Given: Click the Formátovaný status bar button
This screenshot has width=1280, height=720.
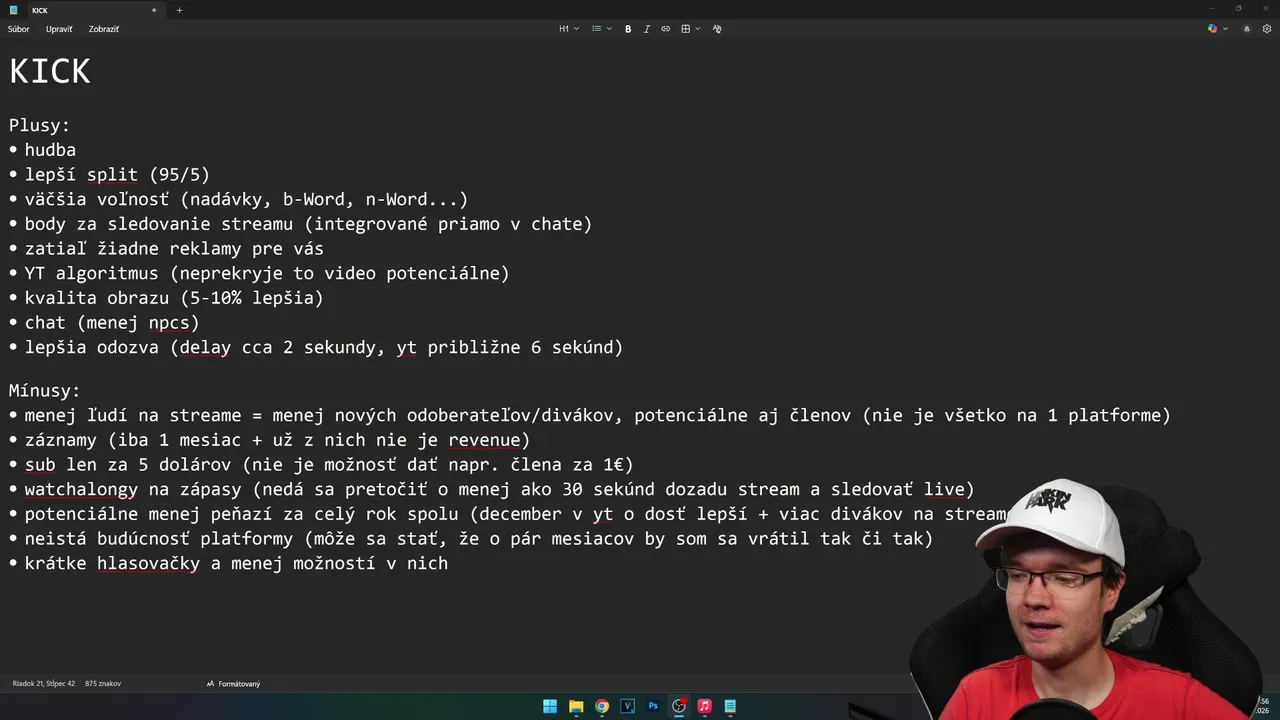Looking at the screenshot, I should (x=233, y=684).
